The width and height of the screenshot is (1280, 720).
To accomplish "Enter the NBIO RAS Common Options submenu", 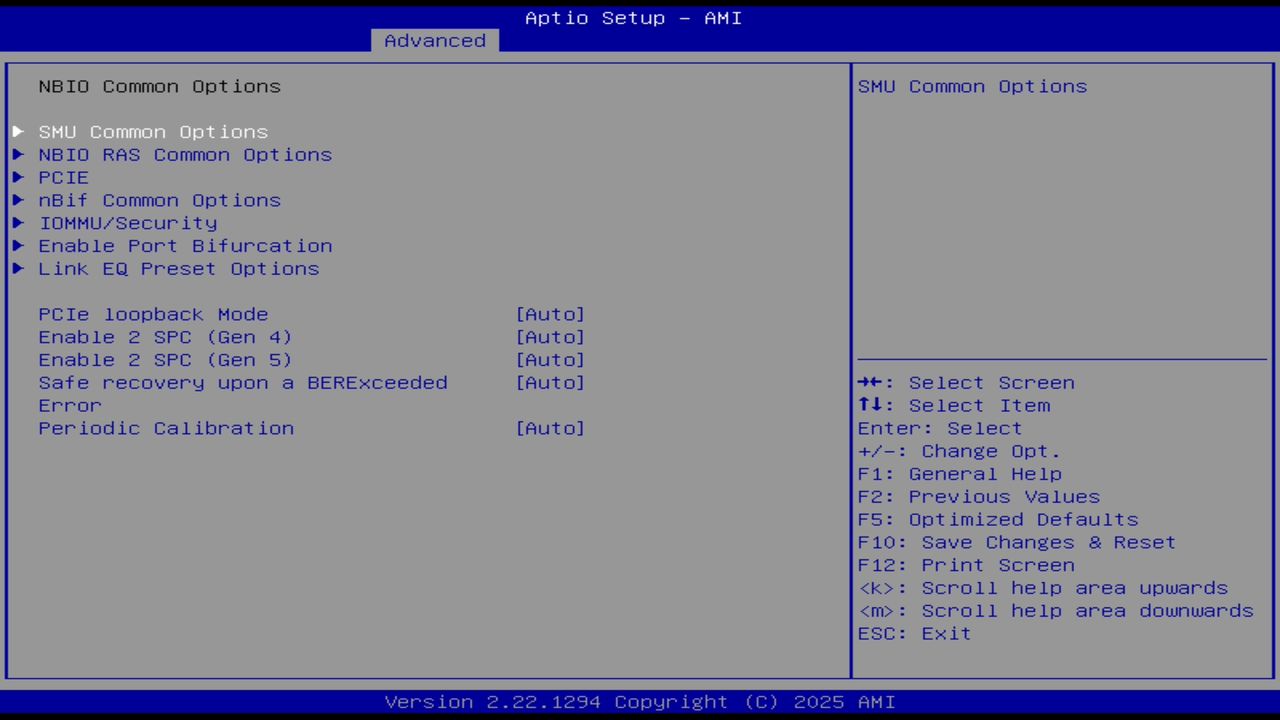I will (184, 154).
